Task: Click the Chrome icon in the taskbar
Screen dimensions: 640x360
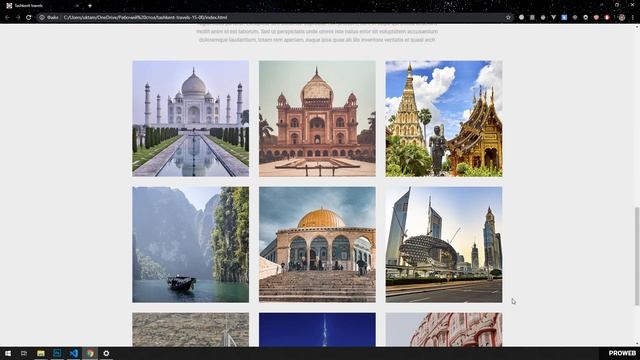Action: point(90,353)
